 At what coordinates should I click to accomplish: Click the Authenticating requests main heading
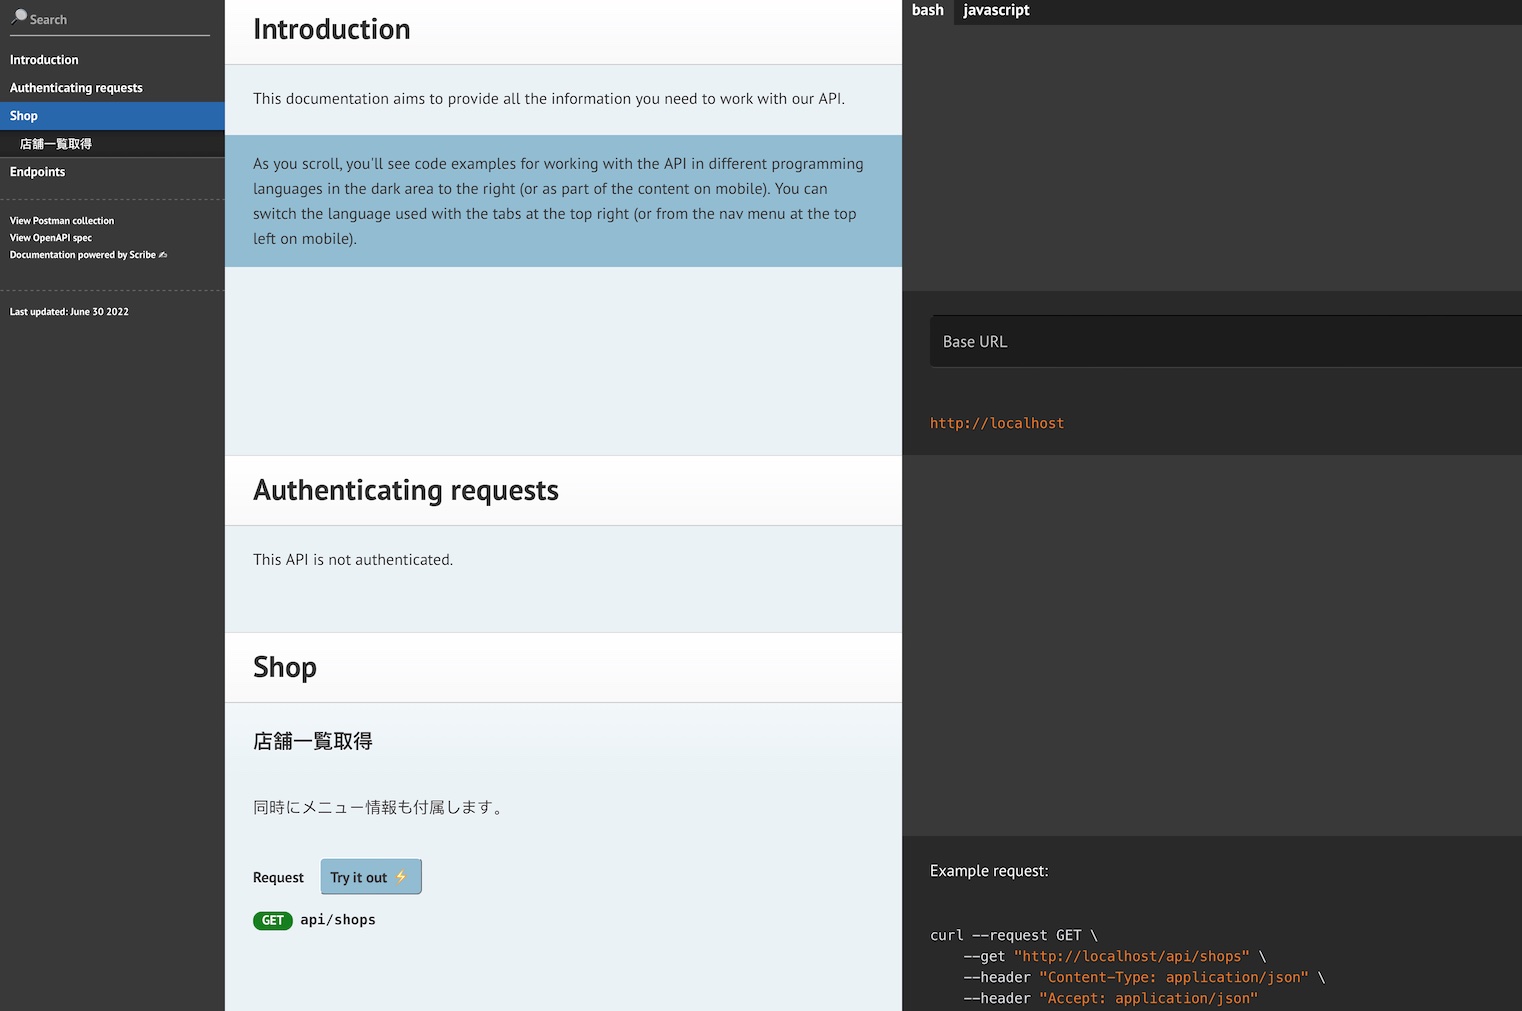(x=406, y=490)
